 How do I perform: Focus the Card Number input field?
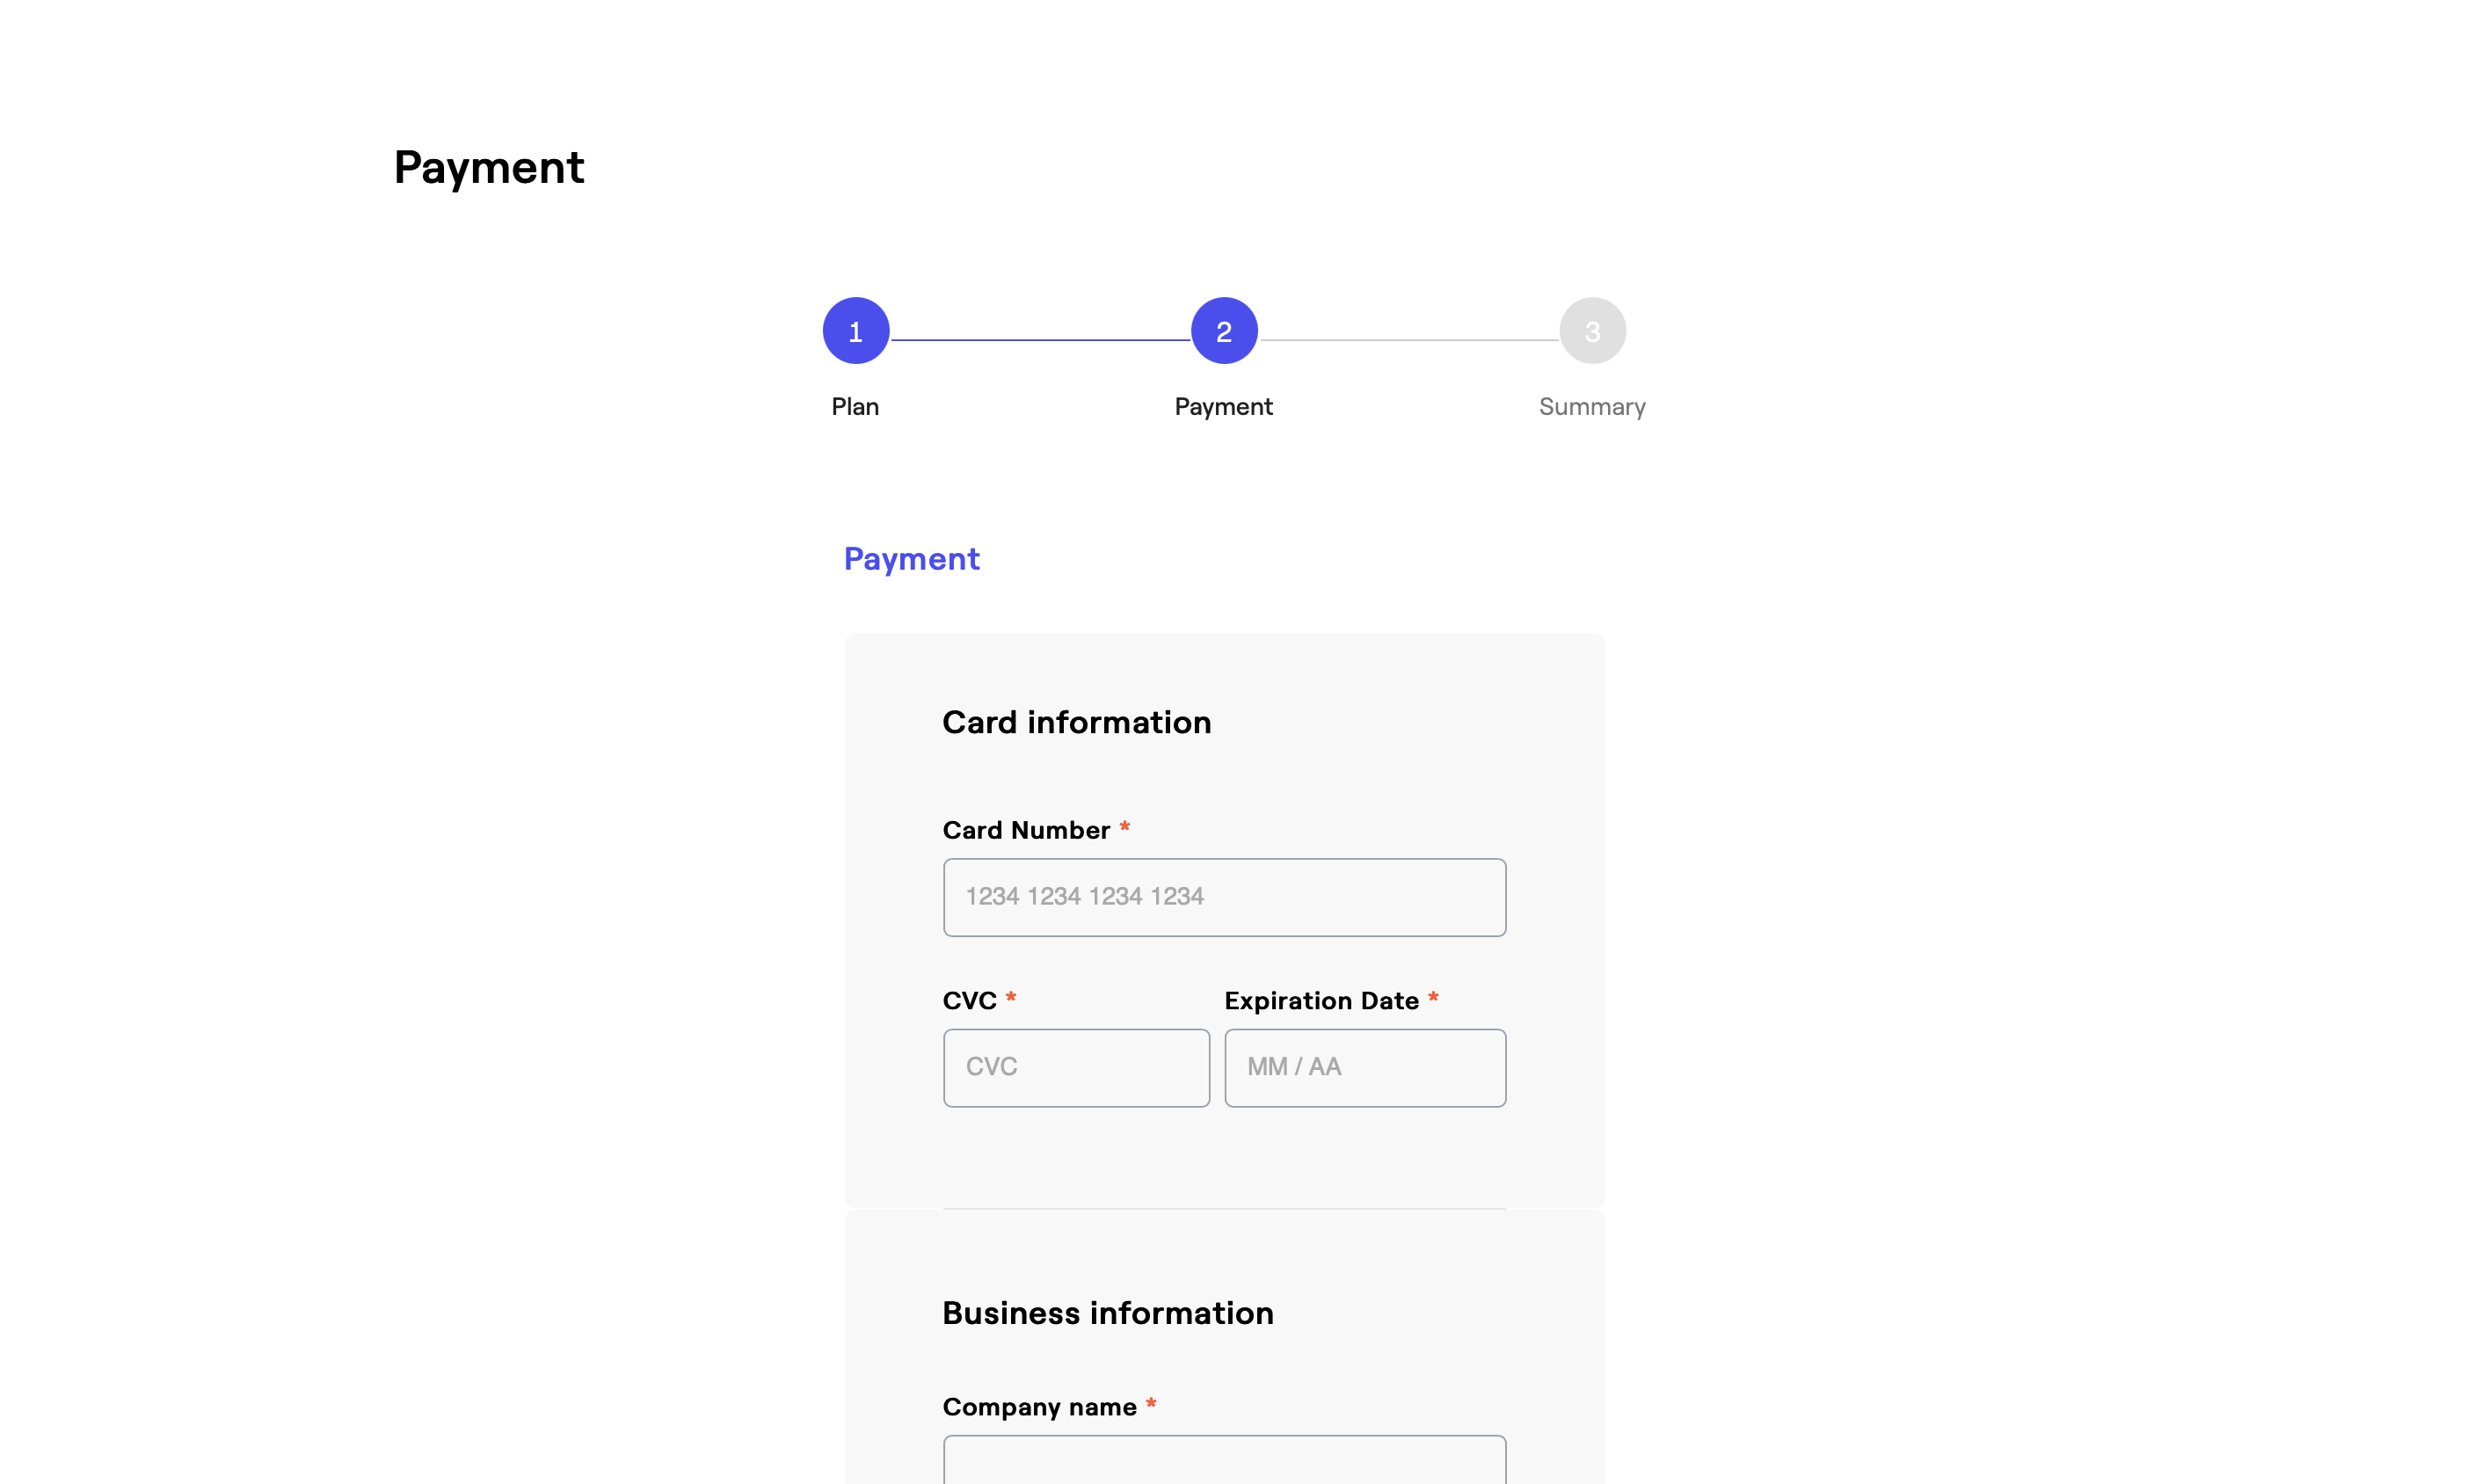click(x=1224, y=897)
